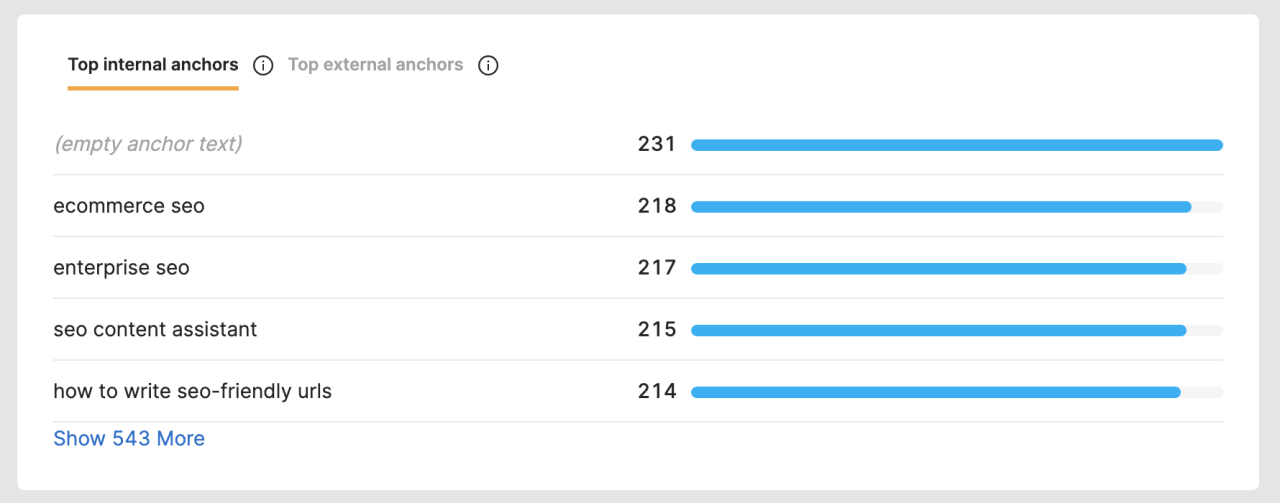Expand list with Show 543 More
1280x503 pixels.
pos(129,439)
